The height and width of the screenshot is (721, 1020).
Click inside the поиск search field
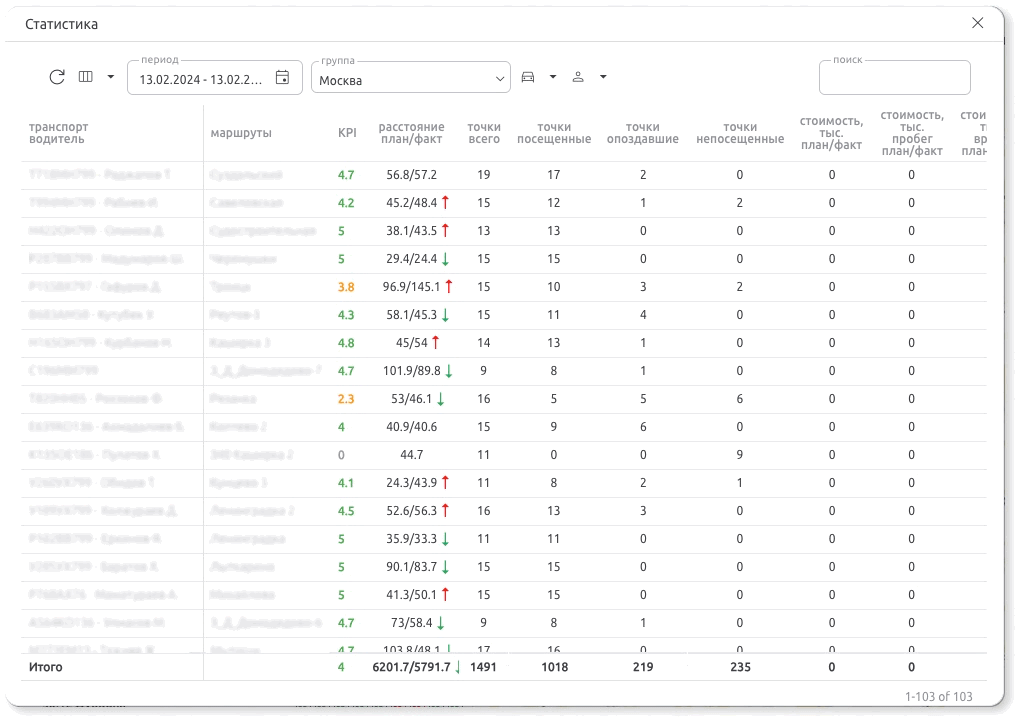pyautogui.click(x=894, y=79)
